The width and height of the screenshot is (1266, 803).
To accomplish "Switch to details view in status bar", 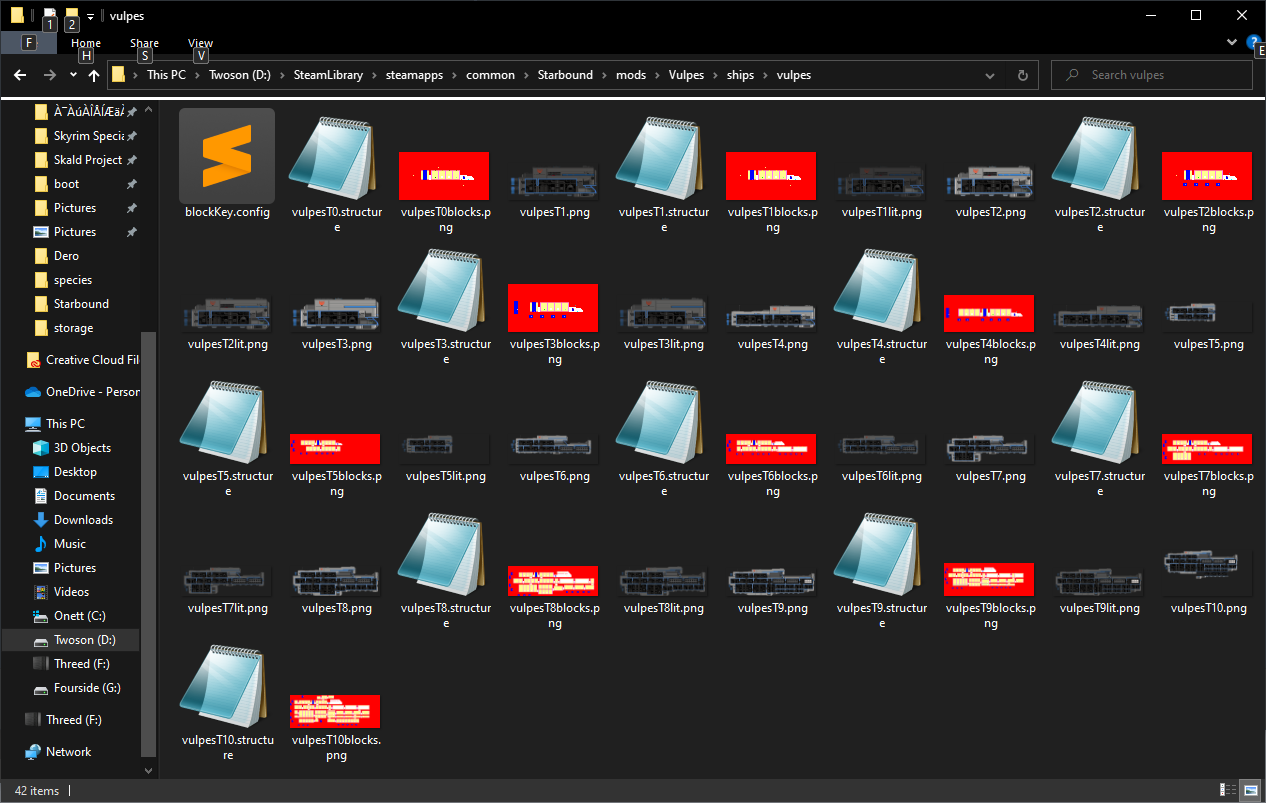I will pyautogui.click(x=1230, y=790).
